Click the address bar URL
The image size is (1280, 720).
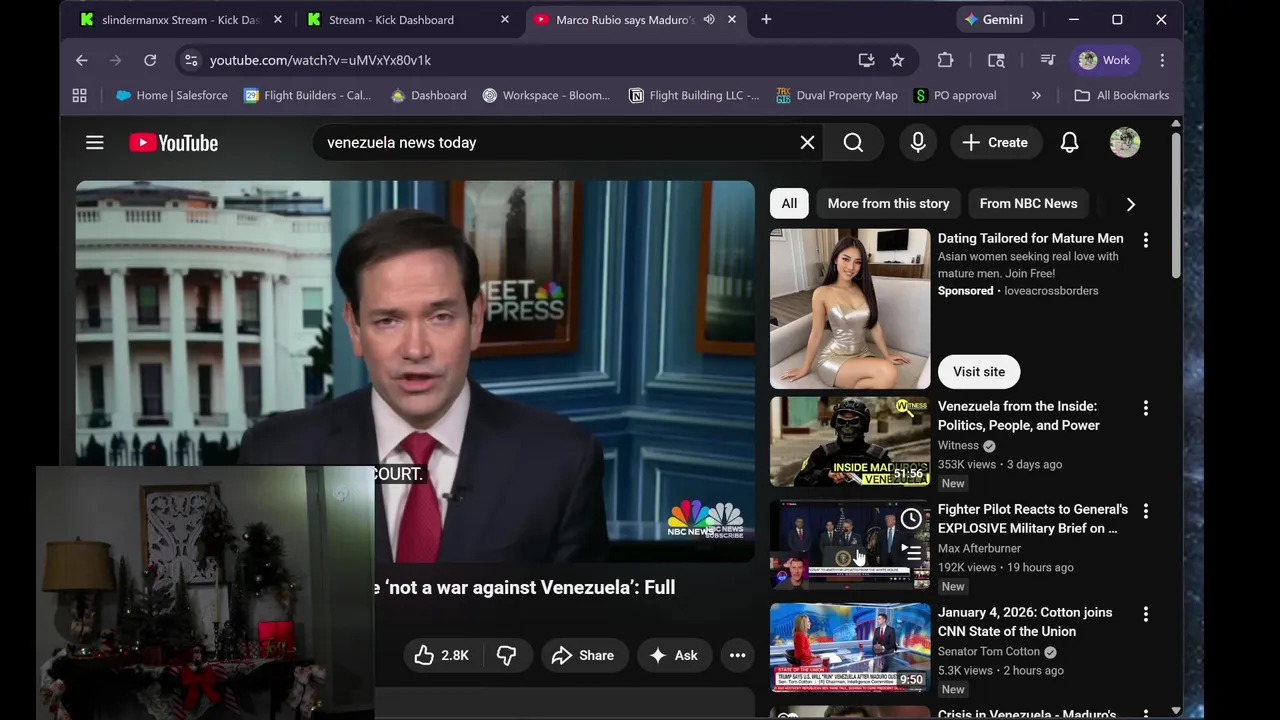(x=320, y=60)
